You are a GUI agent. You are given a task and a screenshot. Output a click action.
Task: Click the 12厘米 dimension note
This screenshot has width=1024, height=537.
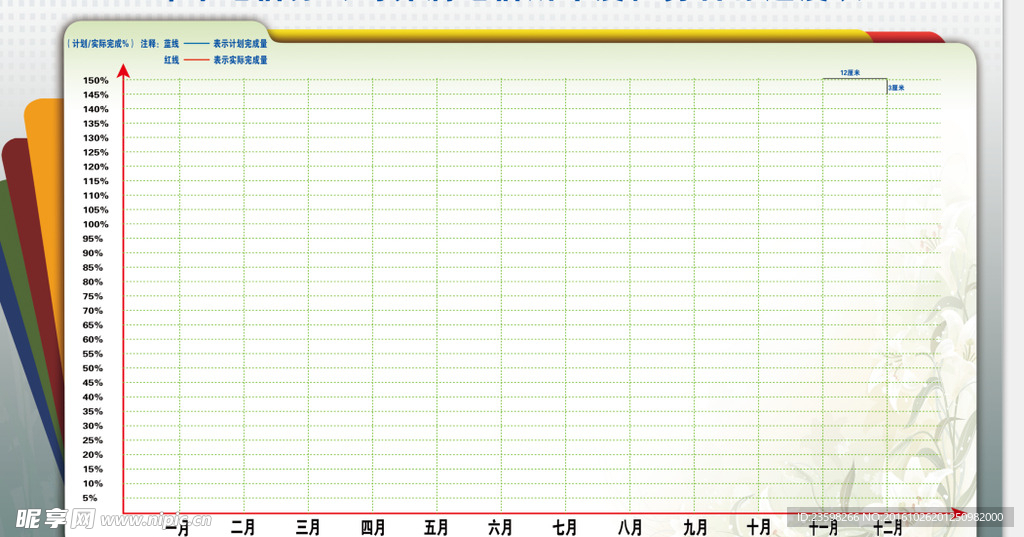point(850,73)
